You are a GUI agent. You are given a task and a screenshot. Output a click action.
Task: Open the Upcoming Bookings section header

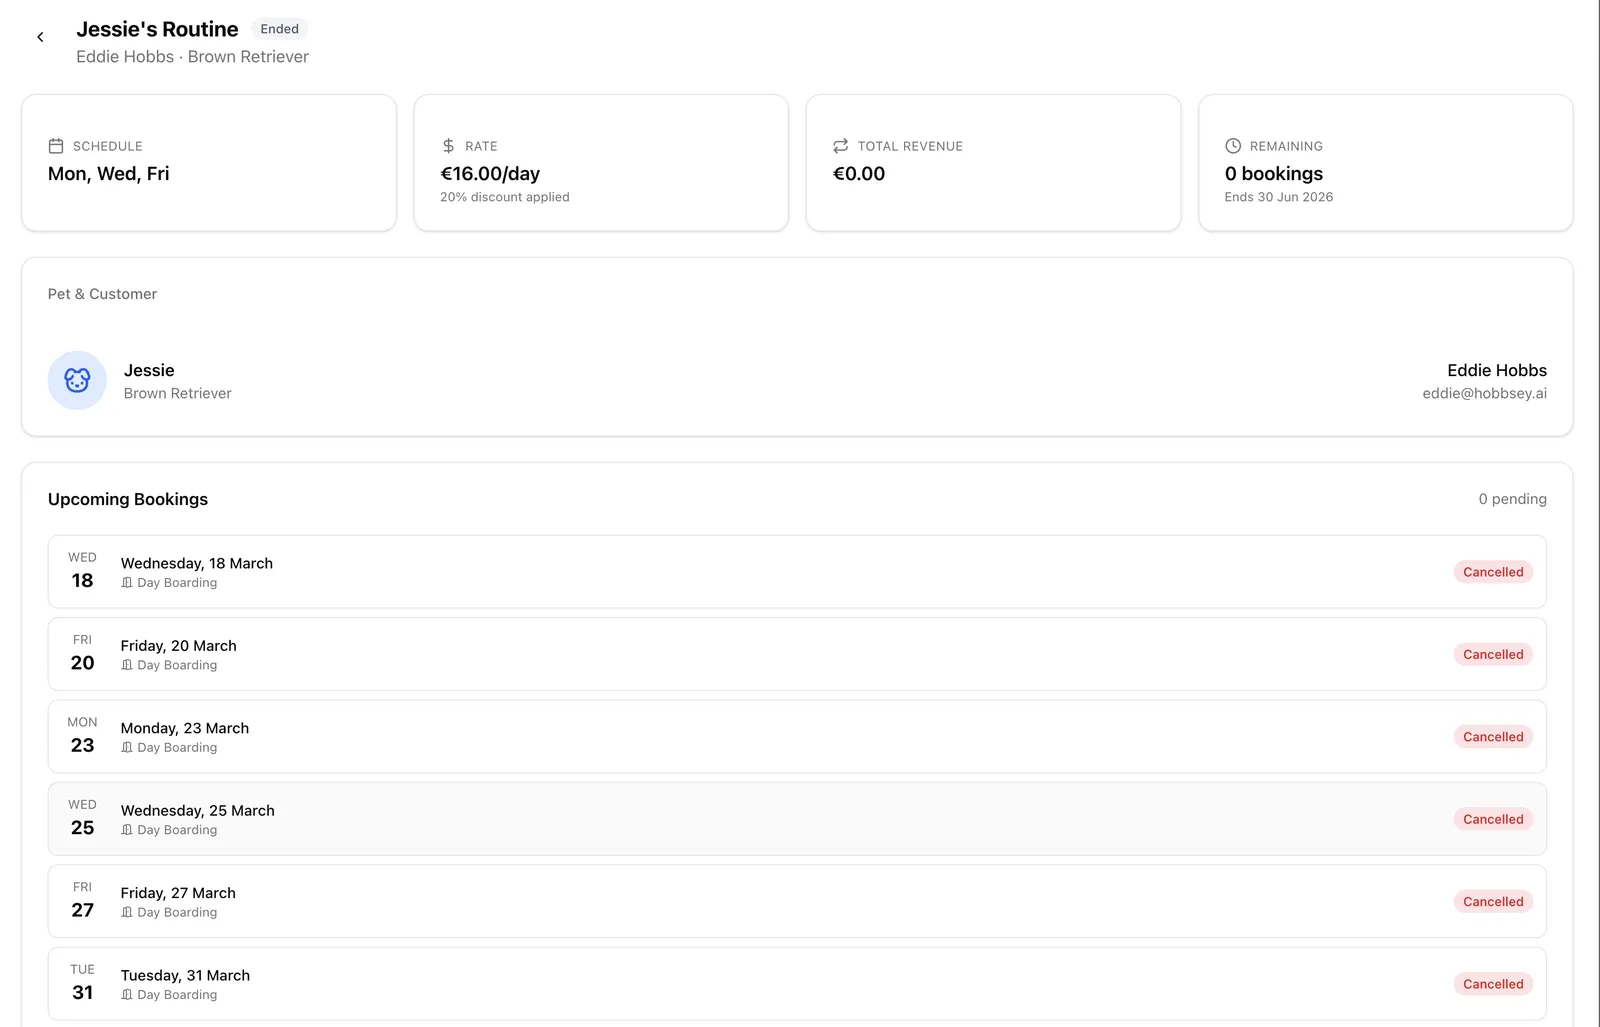point(128,499)
